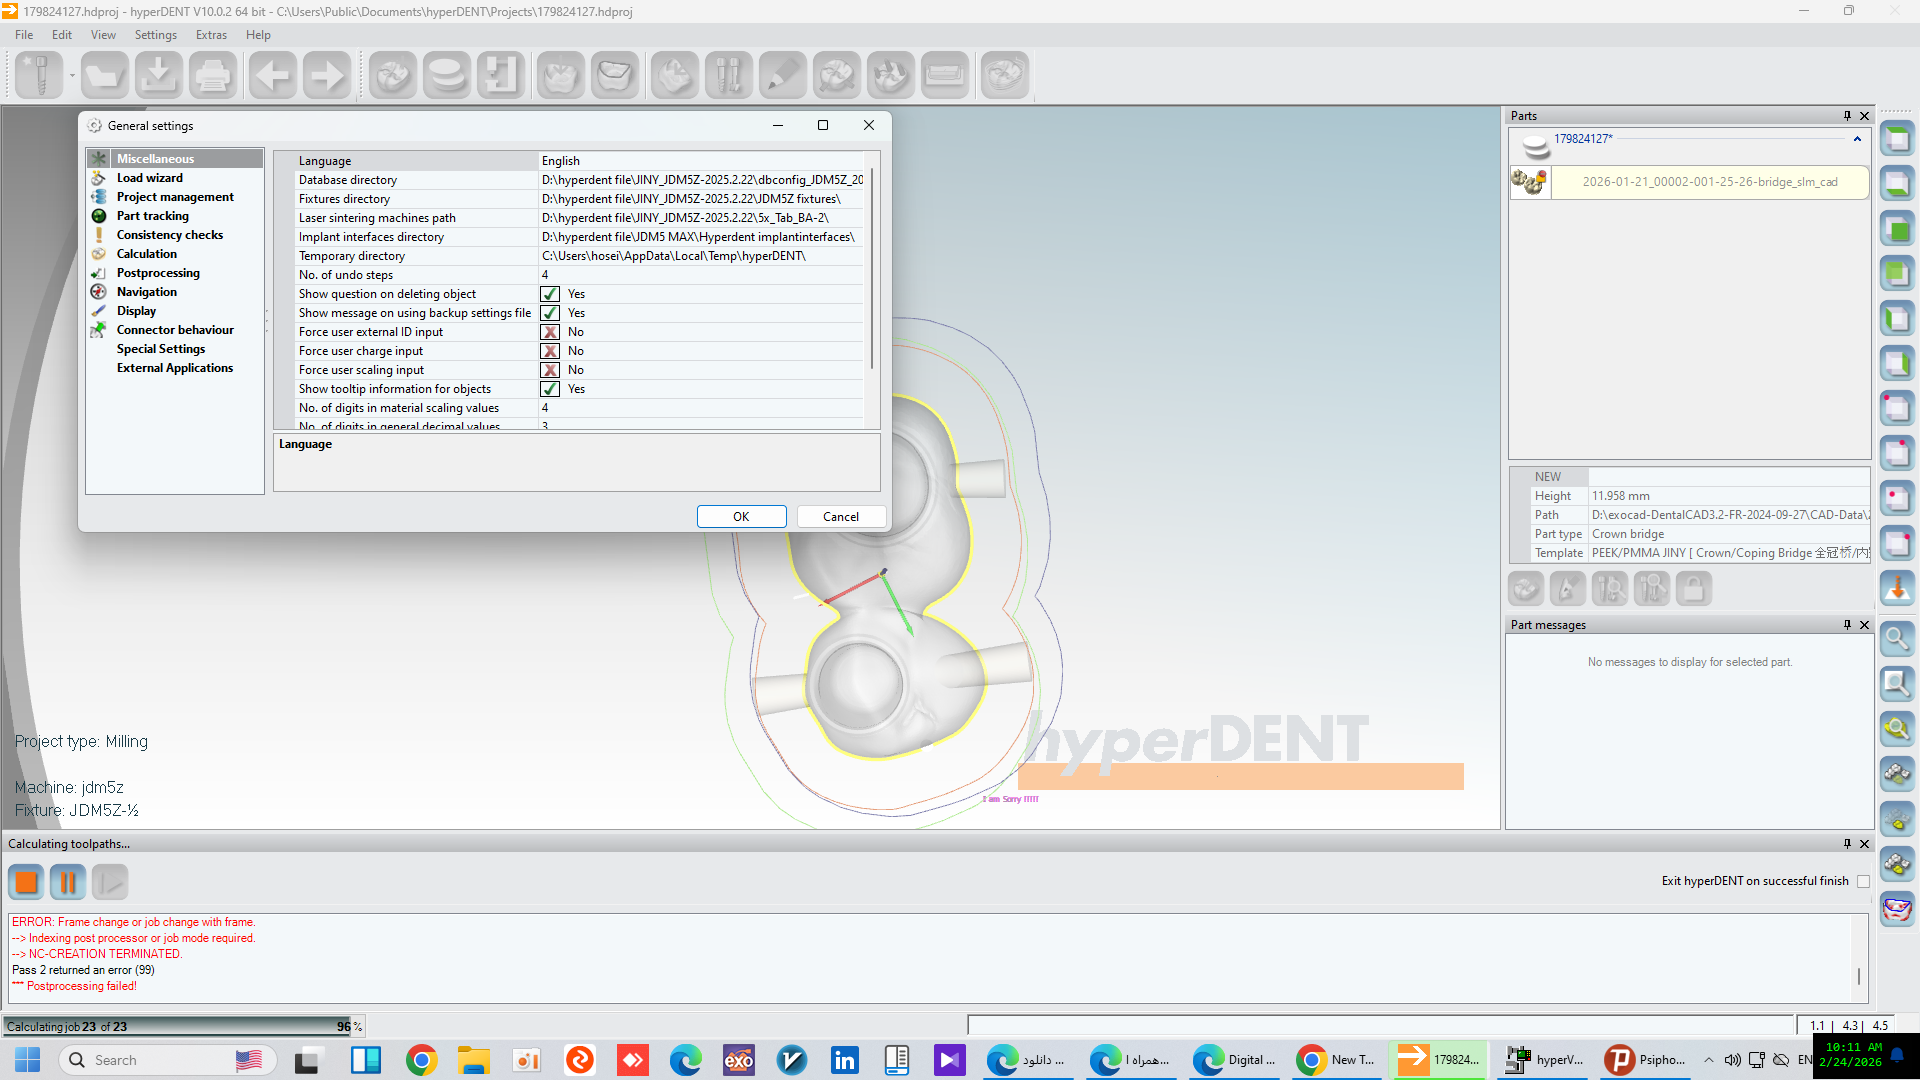Open the Help menu

coord(258,35)
